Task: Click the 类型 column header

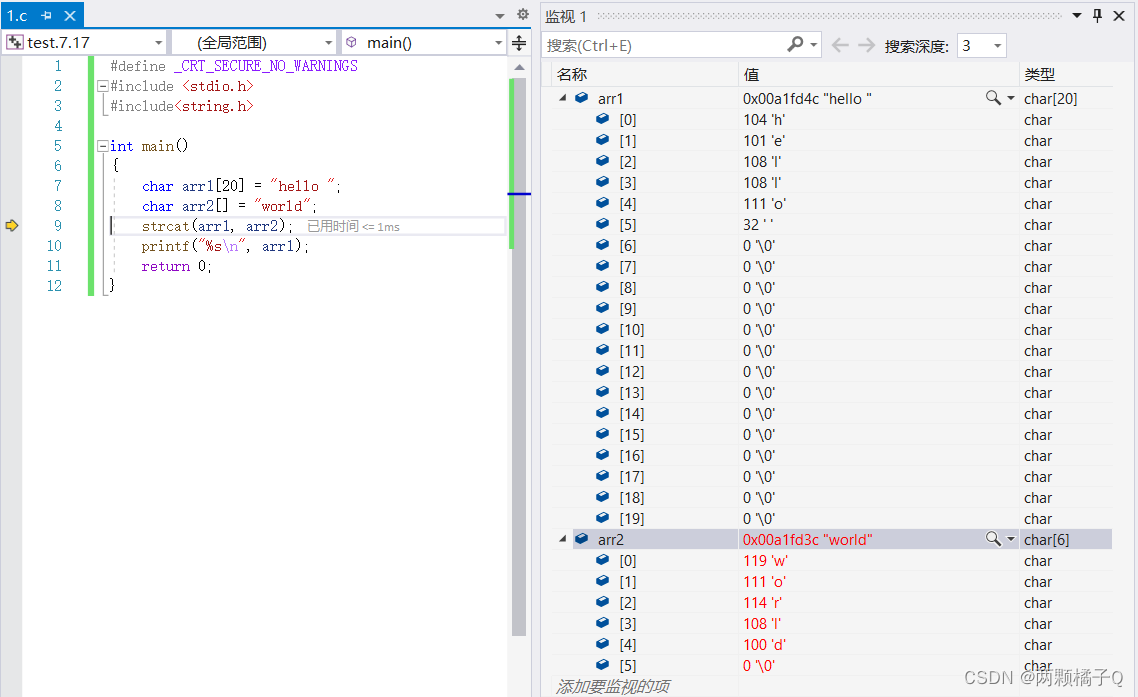Action: coord(1039,74)
